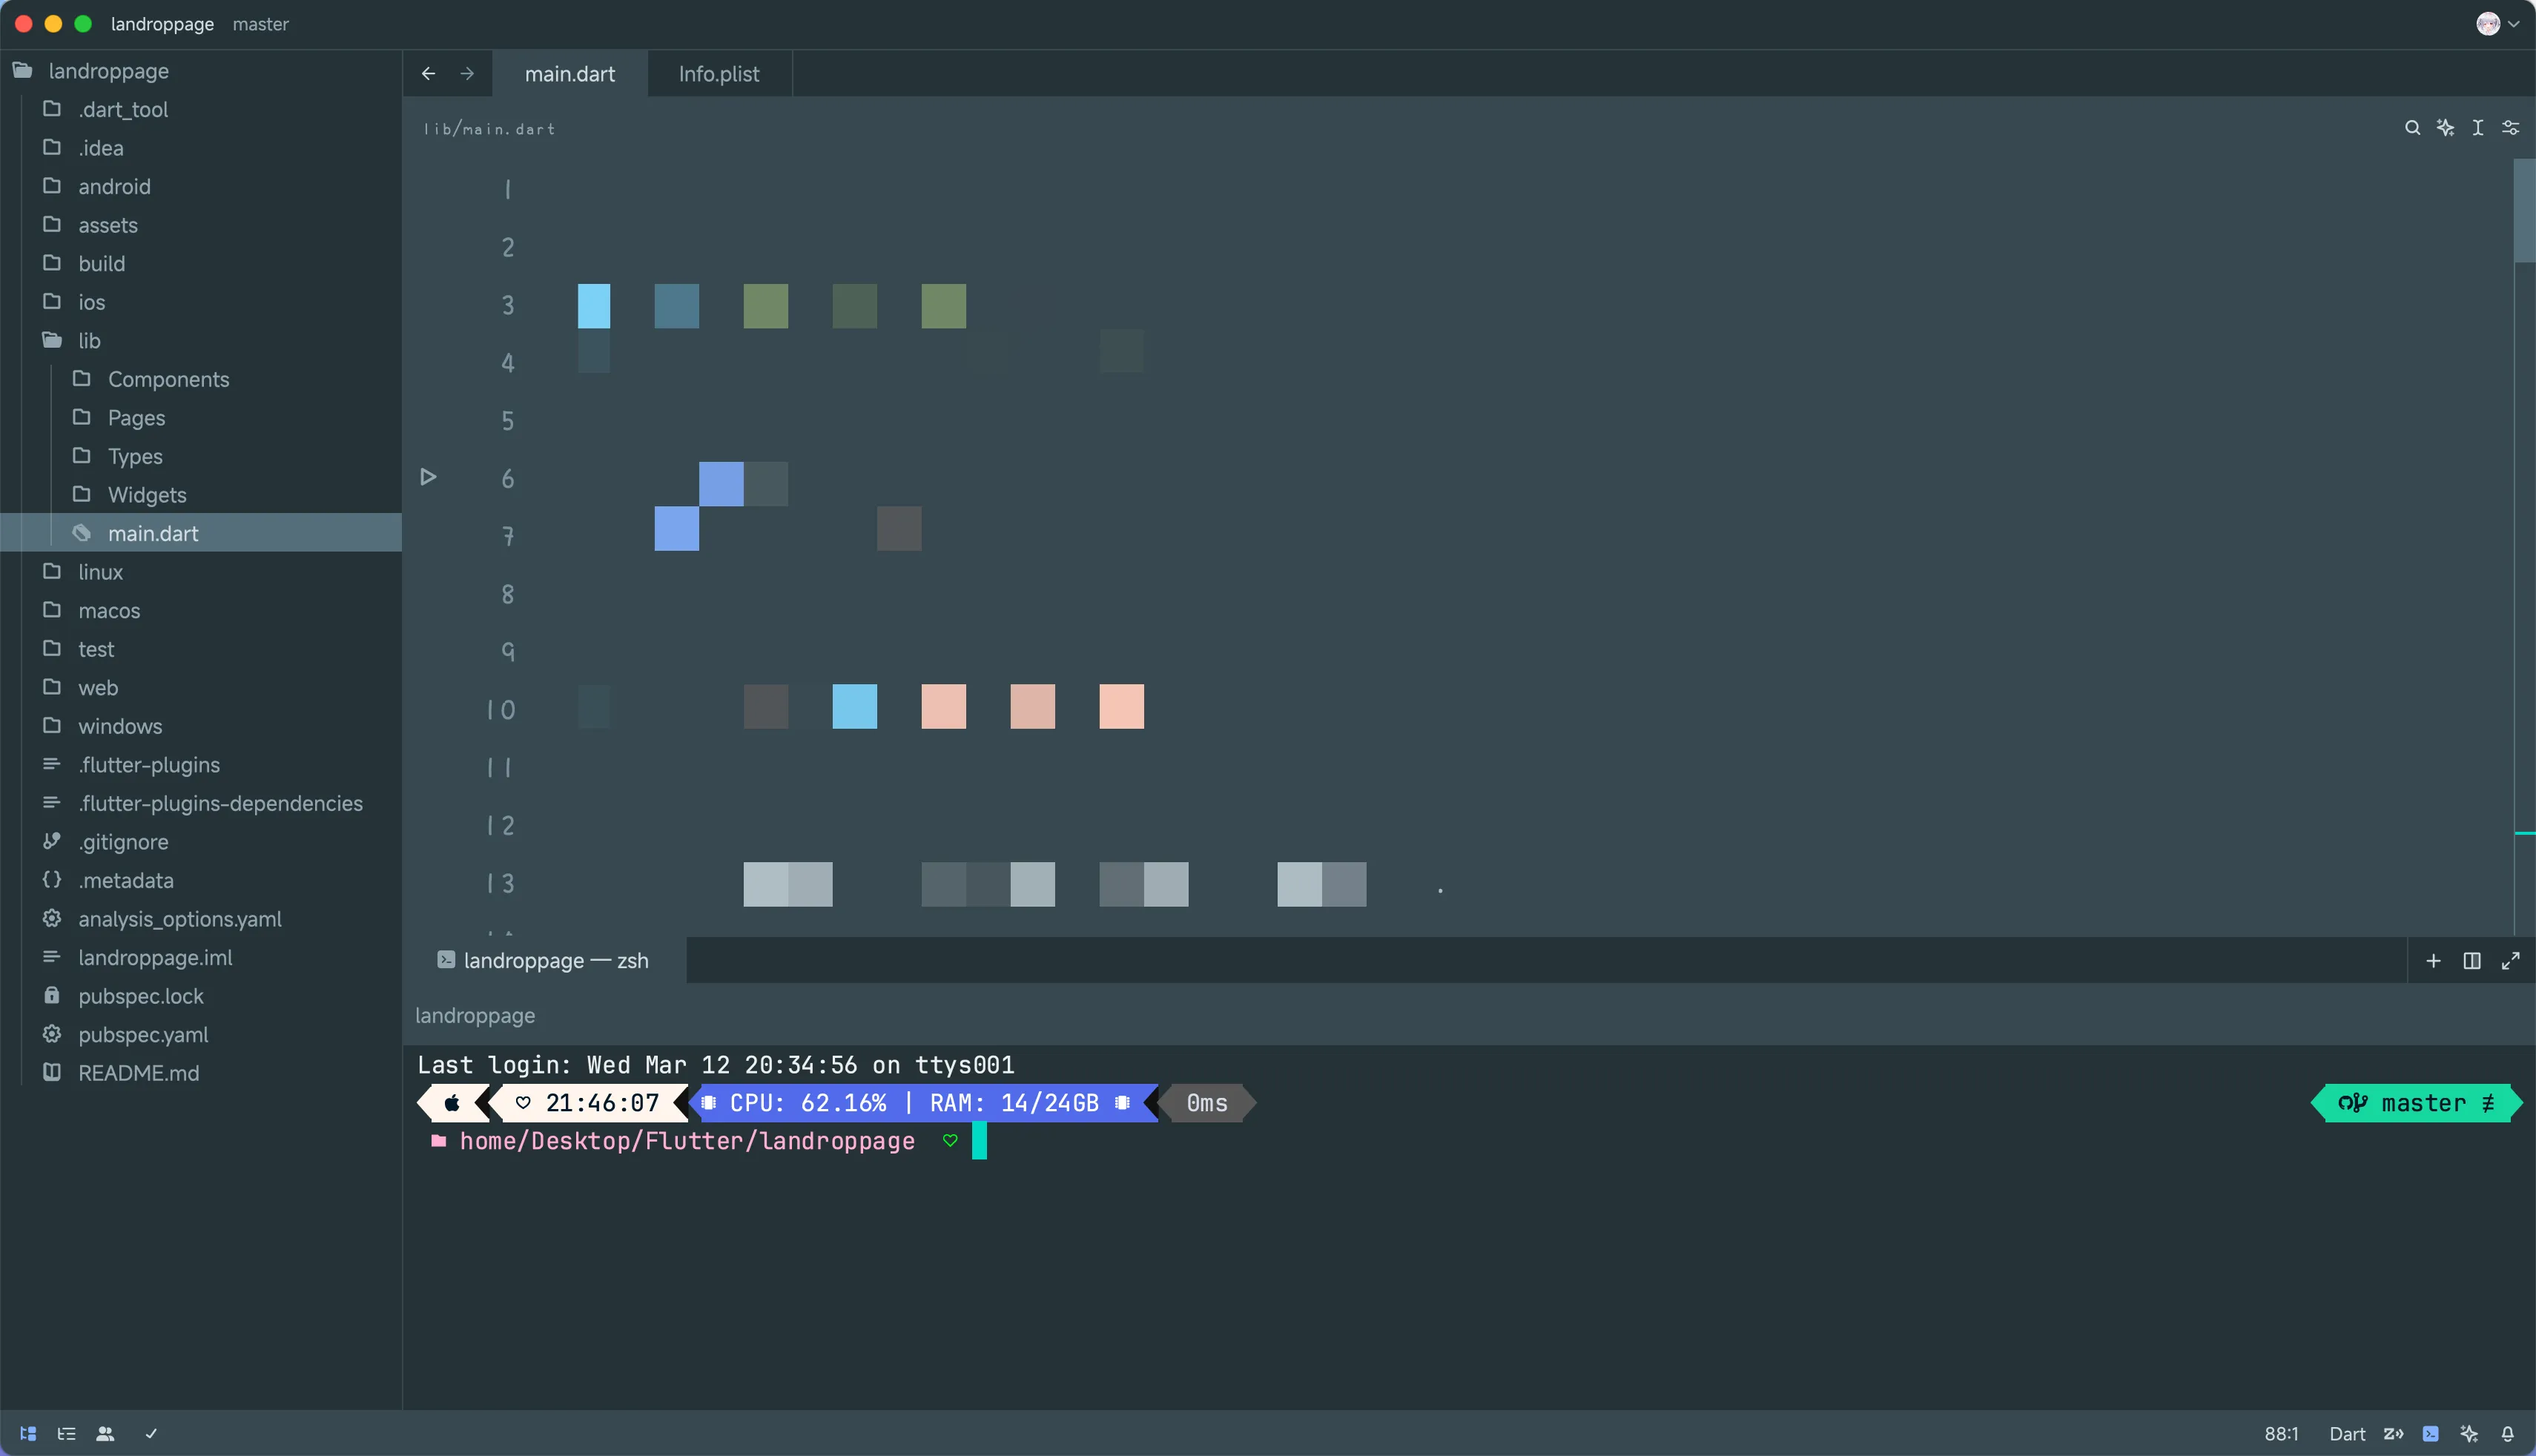Expand the macos folder
This screenshot has width=2536, height=1456.
click(x=201, y=610)
